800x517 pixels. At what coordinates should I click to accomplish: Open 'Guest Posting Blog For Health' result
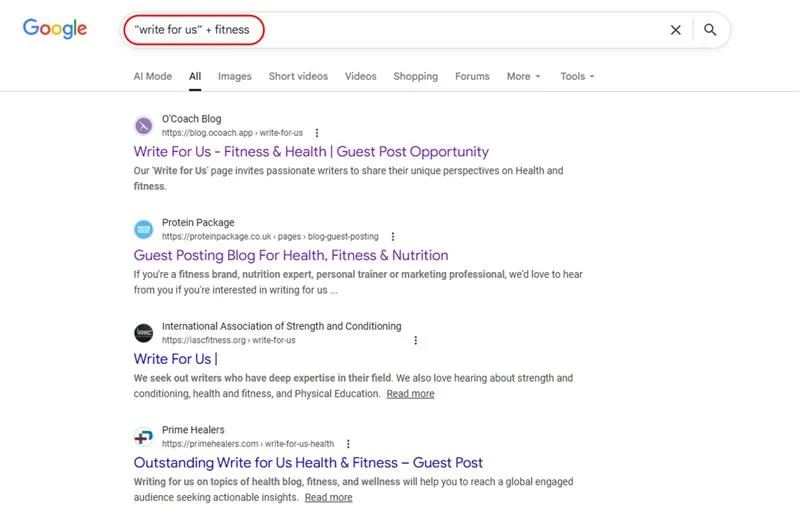tap(291, 255)
